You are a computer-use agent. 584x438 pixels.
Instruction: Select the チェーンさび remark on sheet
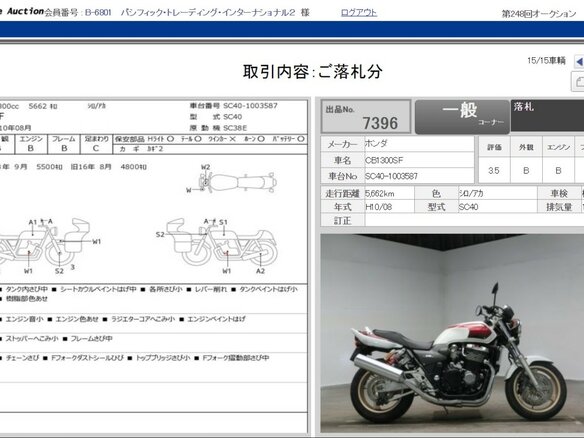click(x=22, y=358)
